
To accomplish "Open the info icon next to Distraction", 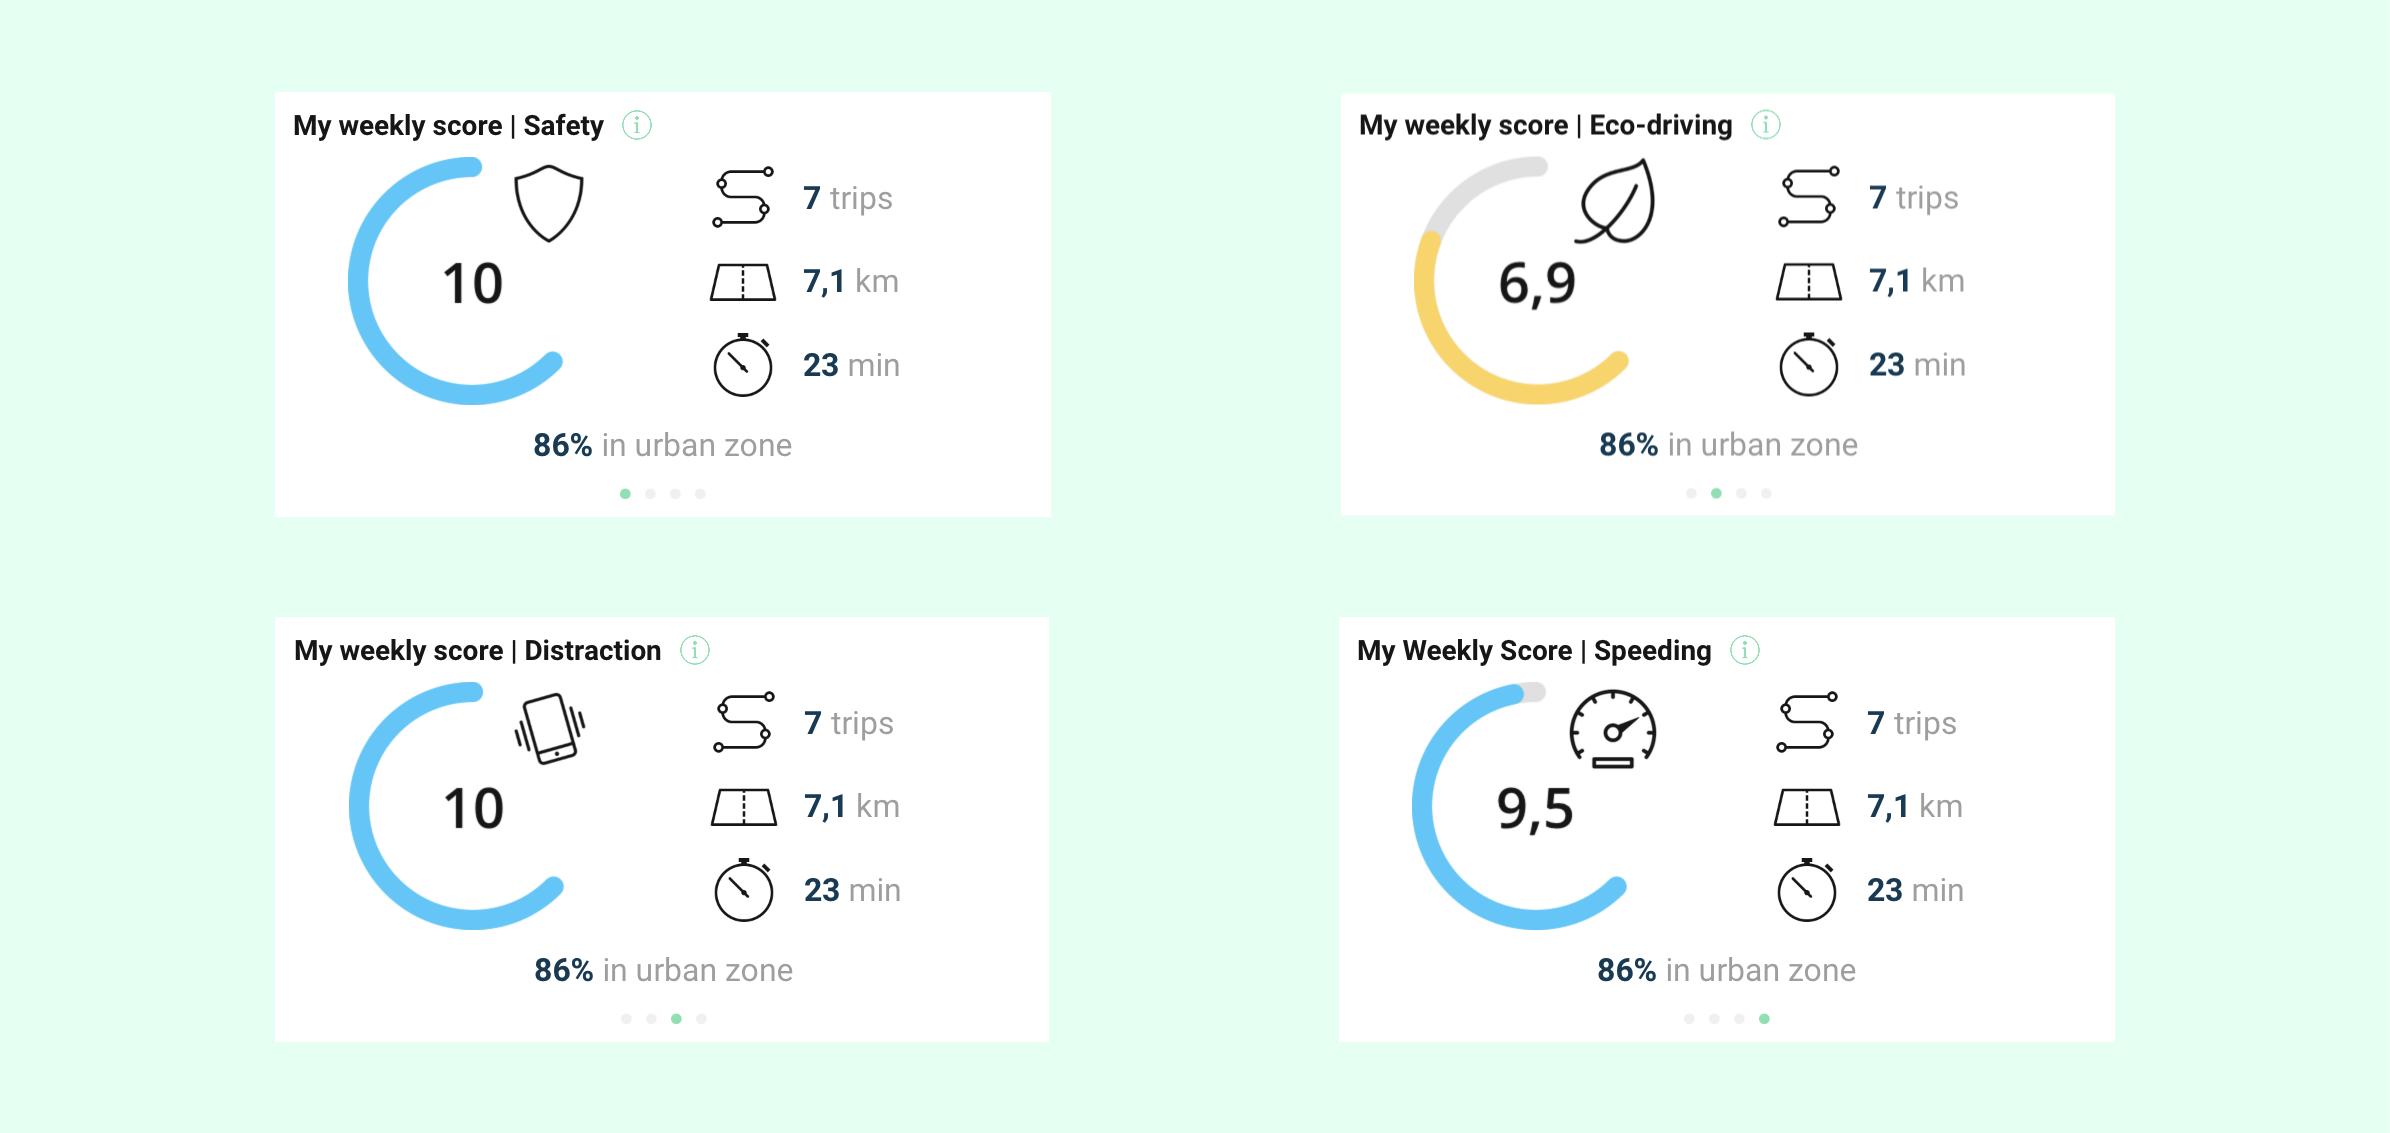I will 695,650.
